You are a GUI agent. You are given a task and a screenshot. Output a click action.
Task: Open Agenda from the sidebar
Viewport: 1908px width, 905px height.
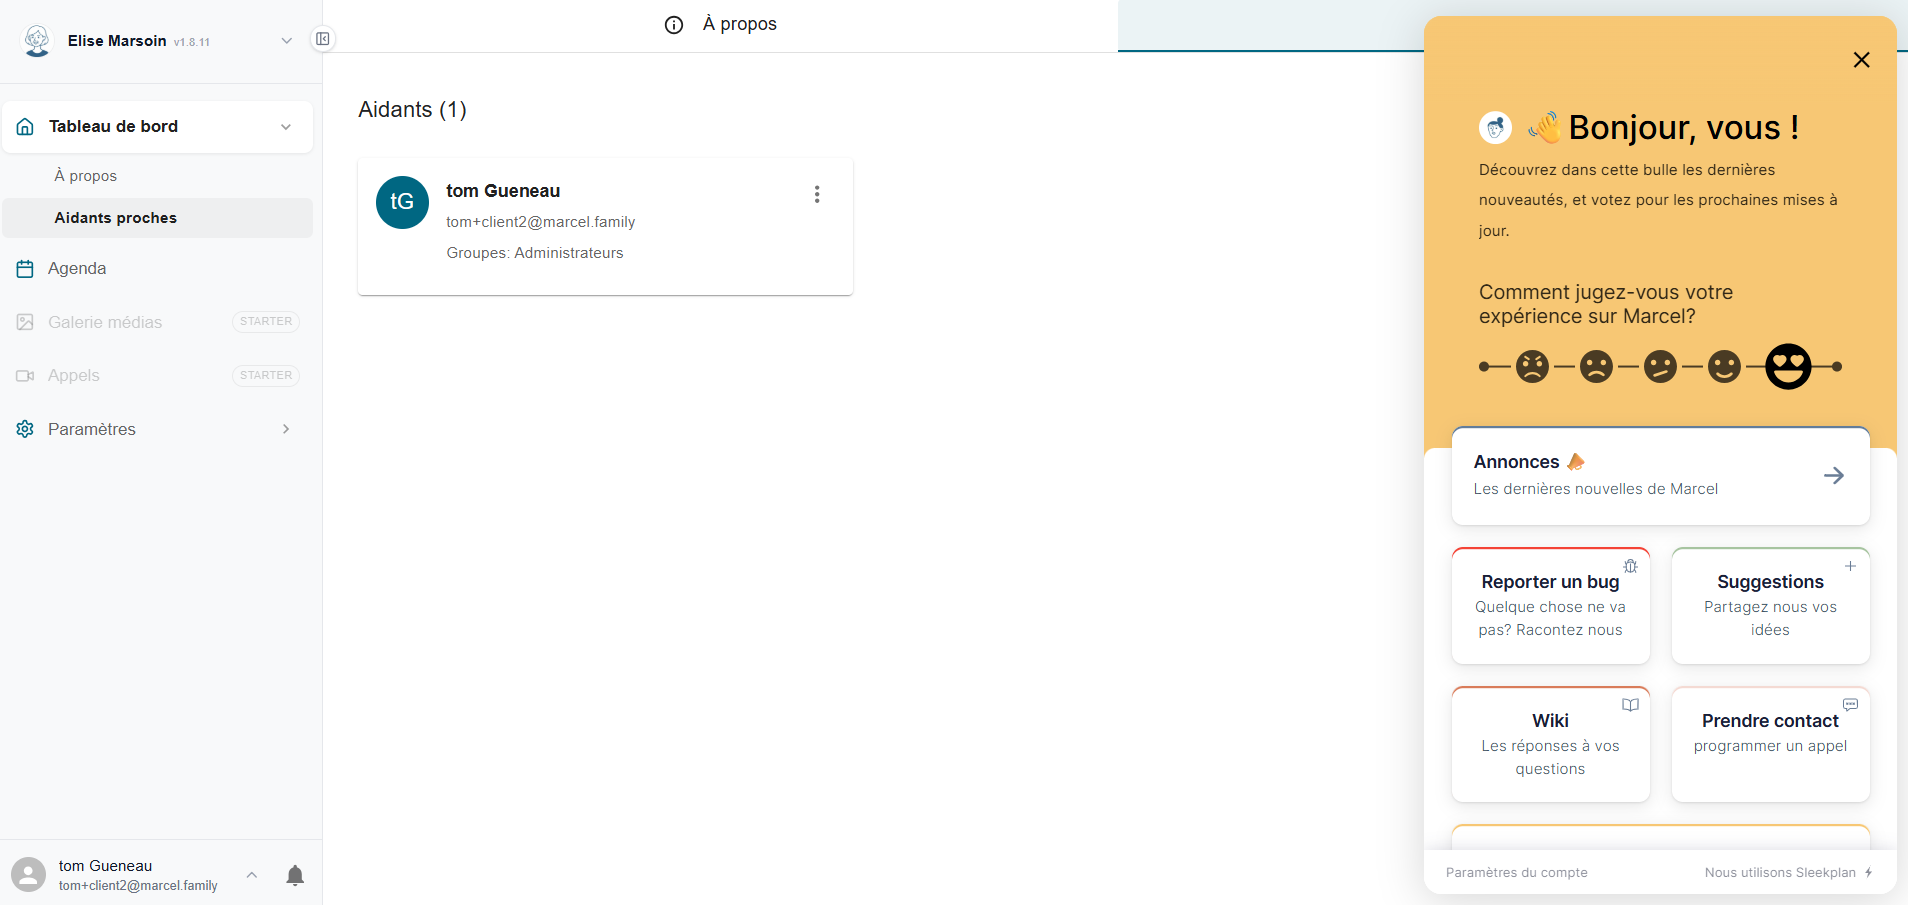(77, 268)
